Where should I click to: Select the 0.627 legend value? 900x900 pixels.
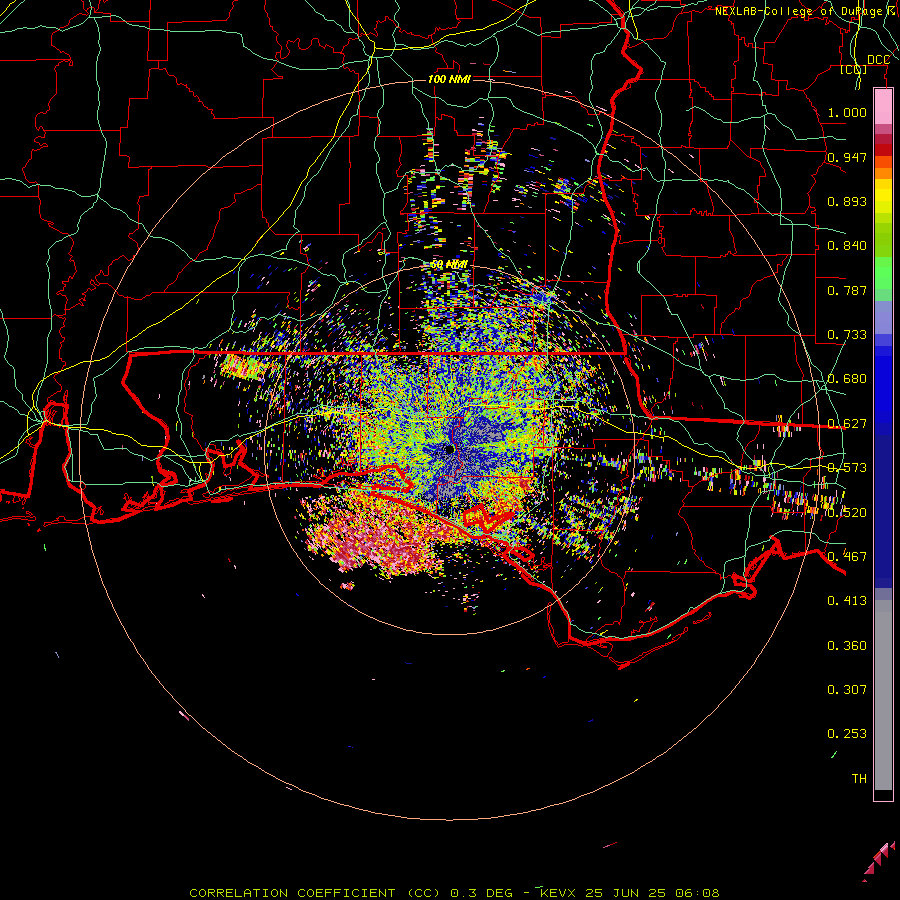tap(847, 423)
